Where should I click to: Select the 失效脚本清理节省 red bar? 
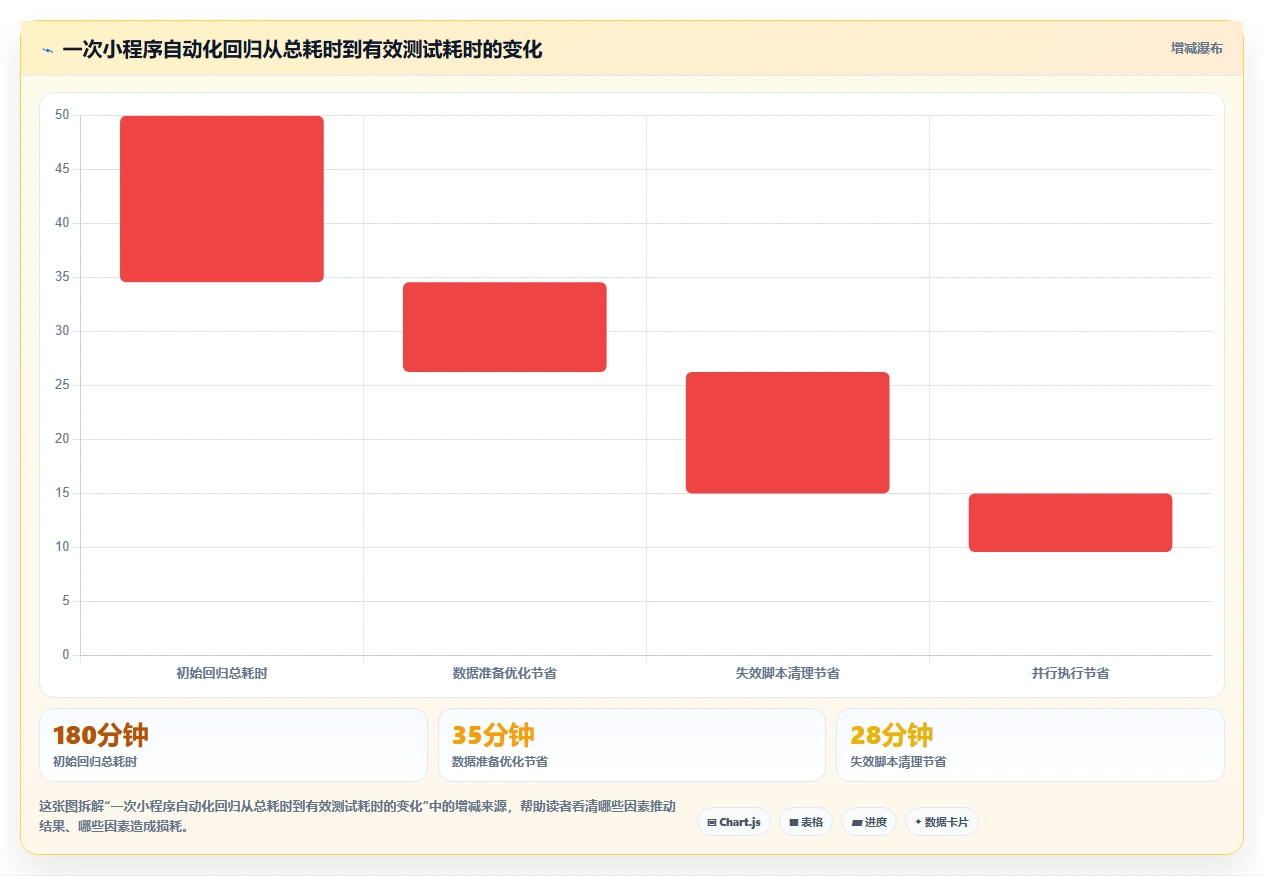pyautogui.click(x=788, y=432)
